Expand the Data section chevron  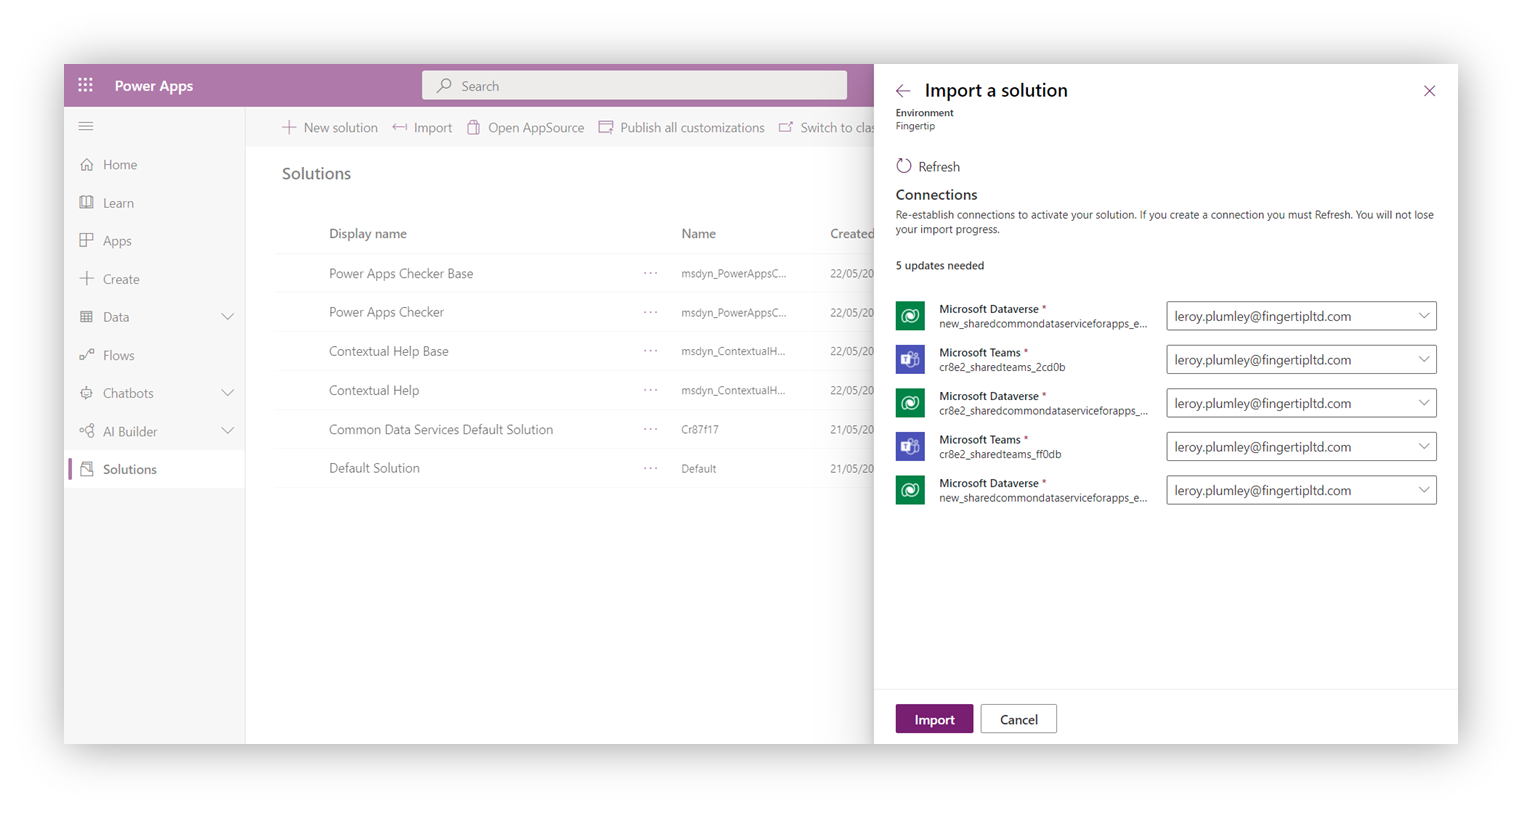[227, 317]
